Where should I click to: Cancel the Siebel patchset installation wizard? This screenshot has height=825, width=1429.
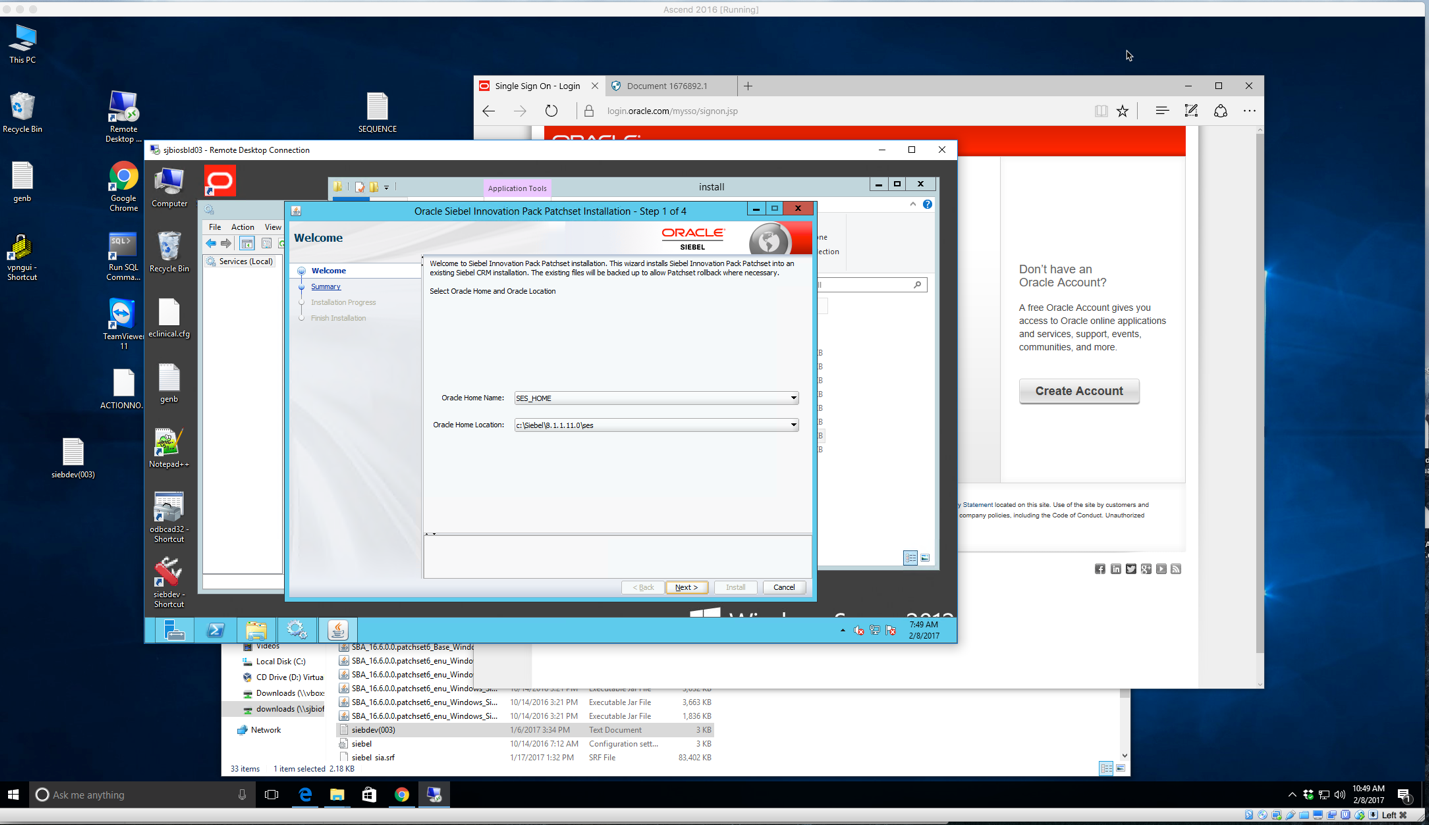point(784,587)
